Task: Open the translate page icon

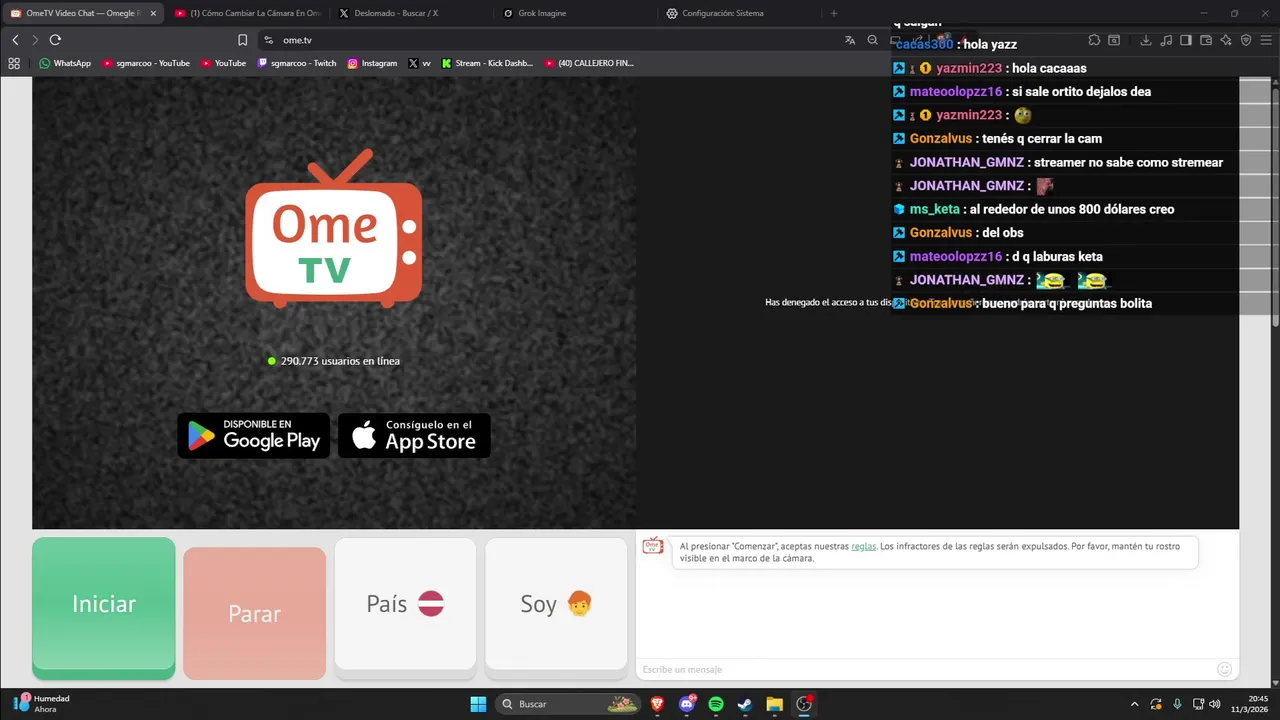Action: pos(850,40)
